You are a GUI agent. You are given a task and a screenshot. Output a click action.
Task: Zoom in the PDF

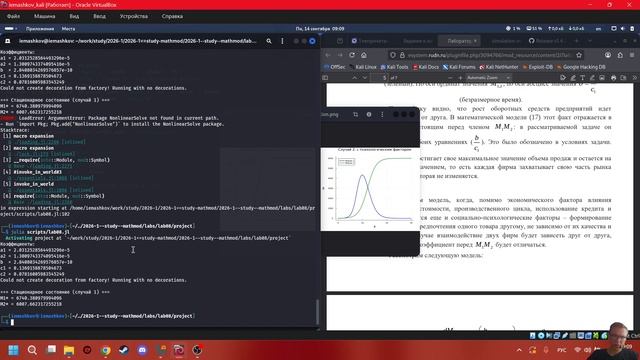point(460,78)
